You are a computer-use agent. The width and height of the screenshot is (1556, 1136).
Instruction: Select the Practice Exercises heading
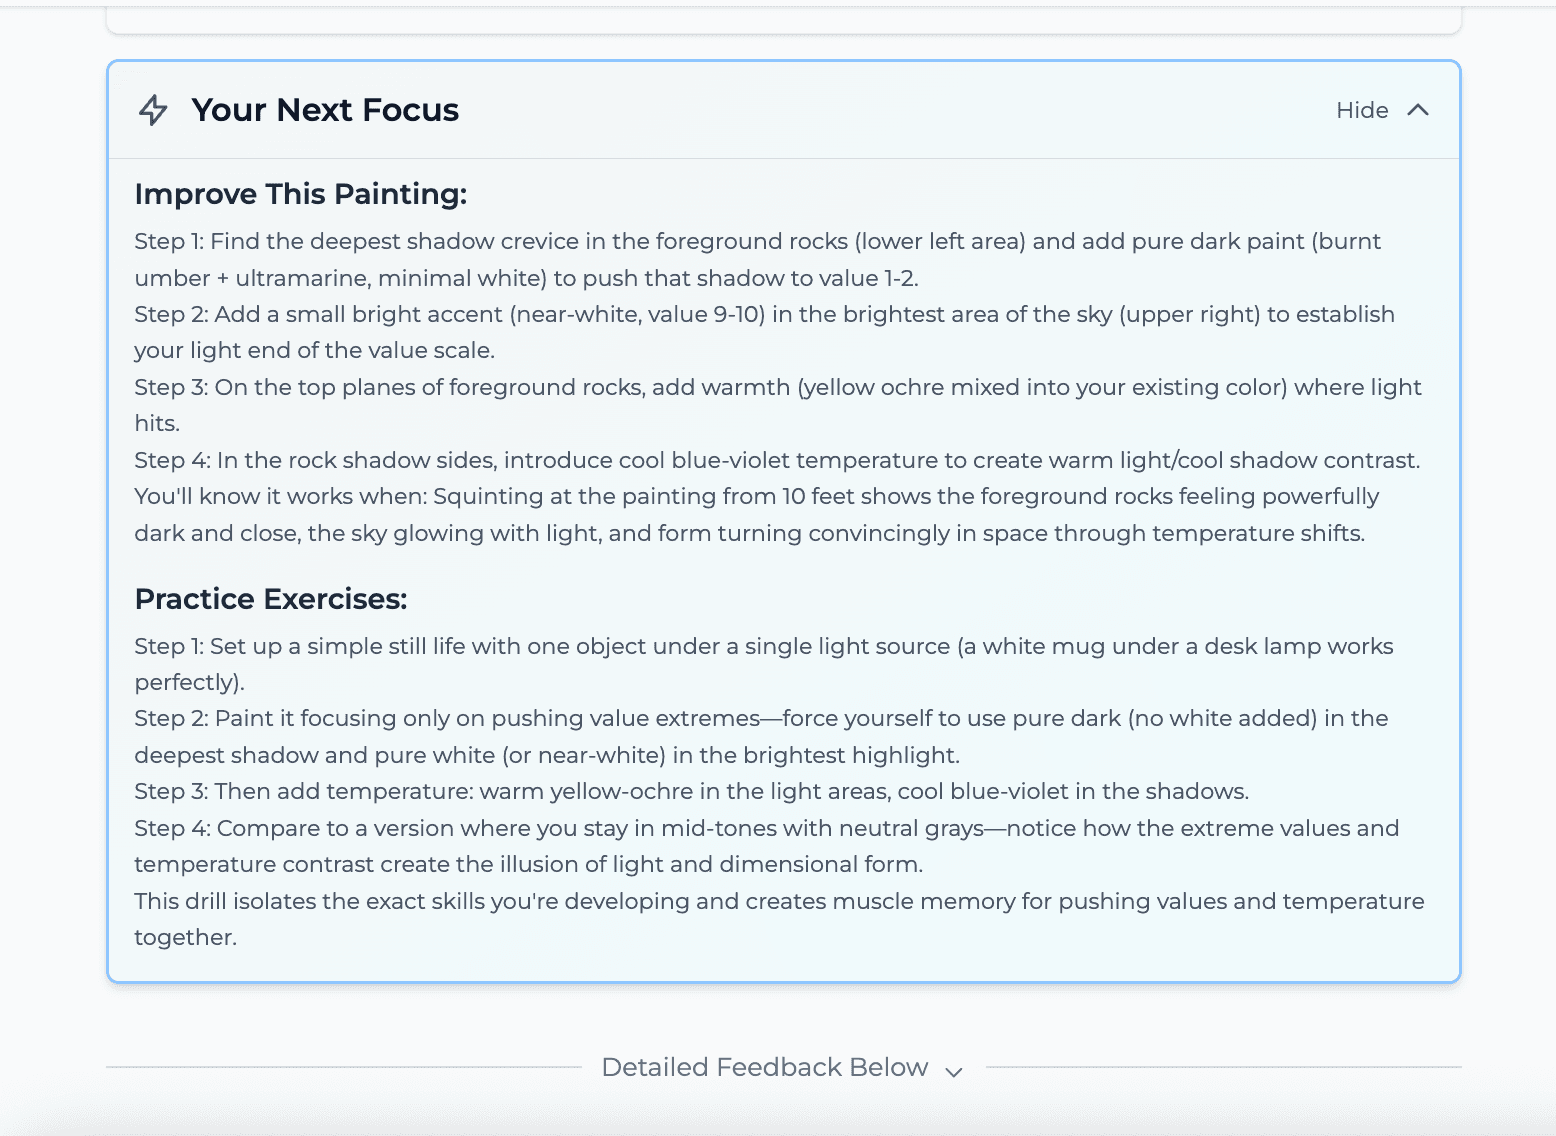pyautogui.click(x=271, y=599)
